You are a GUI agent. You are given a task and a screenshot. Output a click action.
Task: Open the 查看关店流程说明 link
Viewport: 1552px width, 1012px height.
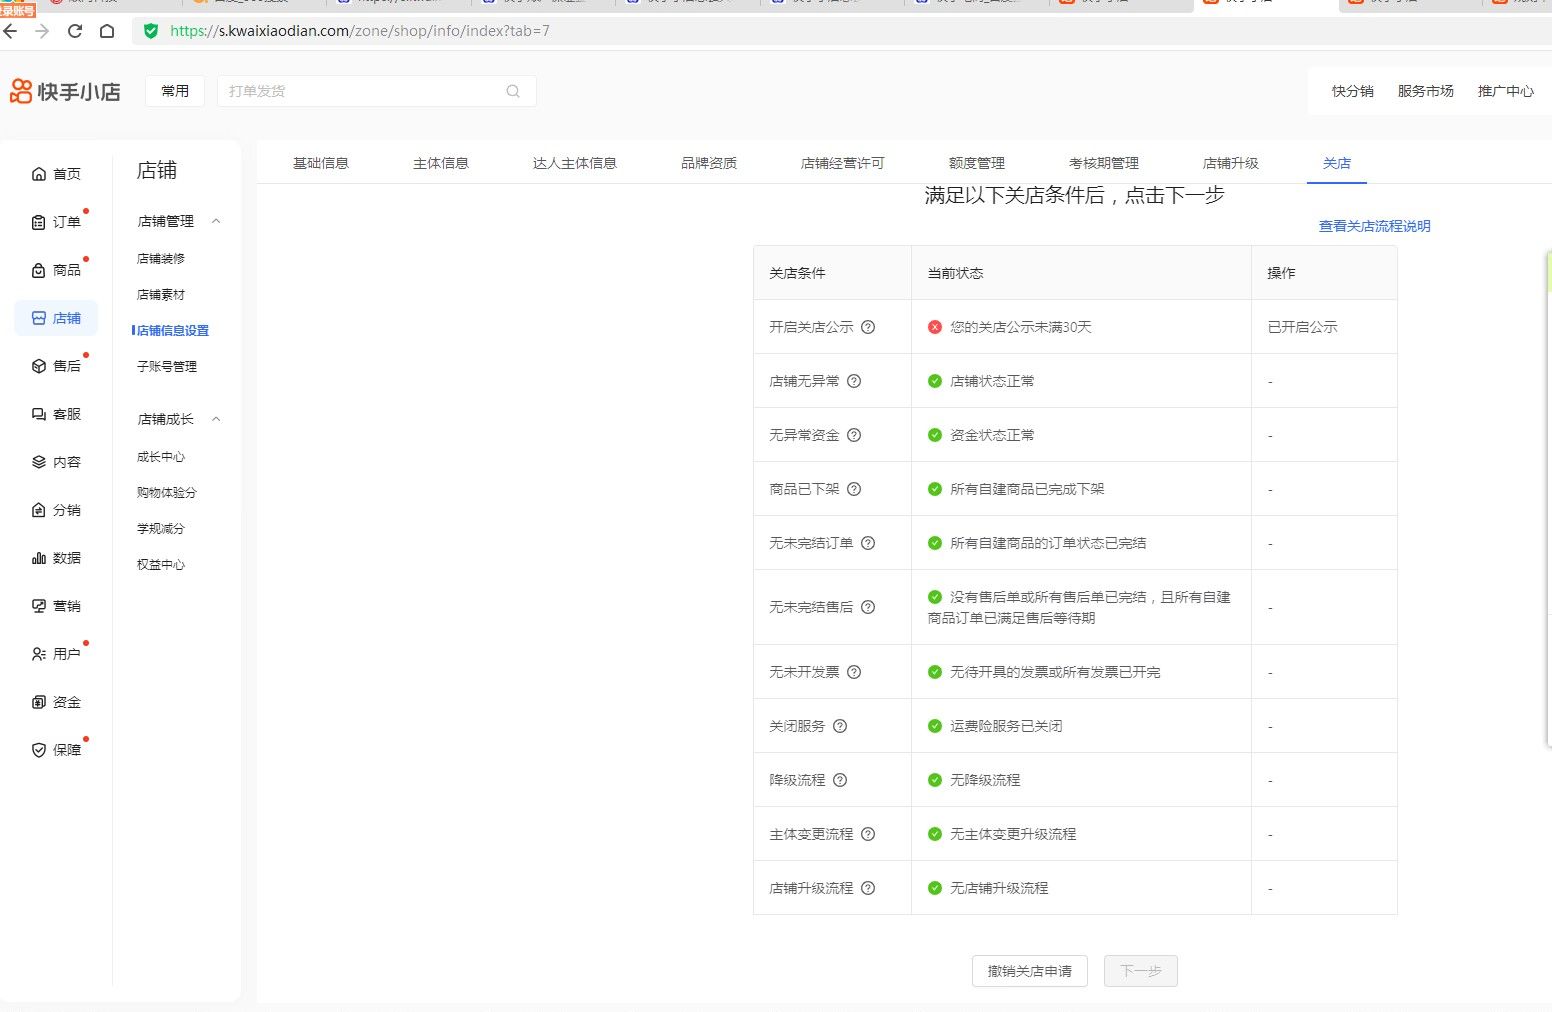pyautogui.click(x=1374, y=226)
